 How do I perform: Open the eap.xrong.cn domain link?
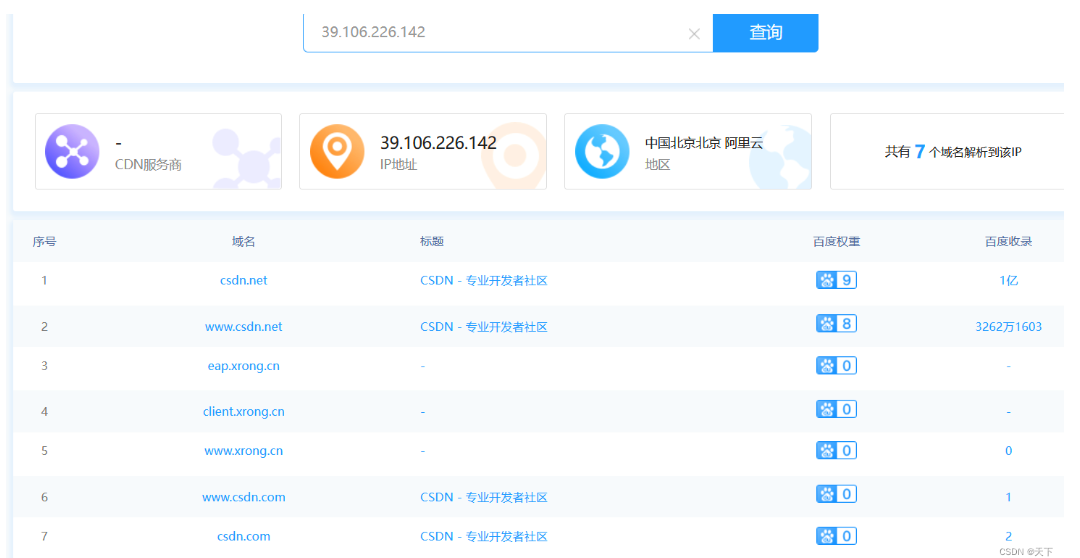click(244, 366)
